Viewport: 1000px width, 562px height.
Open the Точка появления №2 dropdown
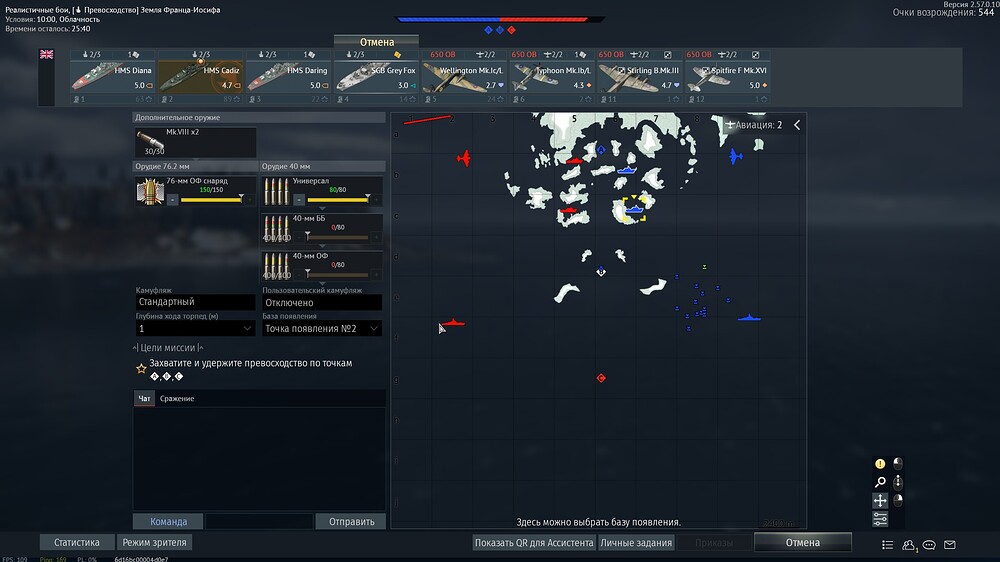coord(322,329)
